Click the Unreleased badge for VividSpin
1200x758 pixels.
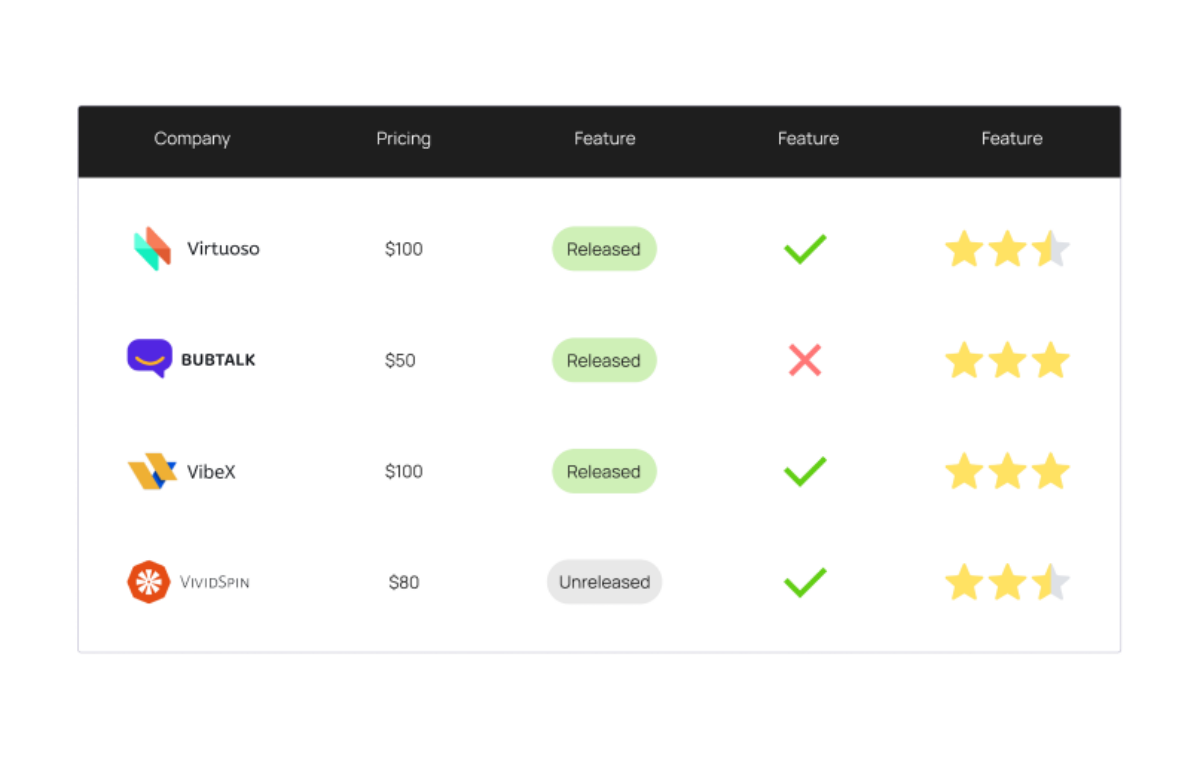tap(604, 582)
